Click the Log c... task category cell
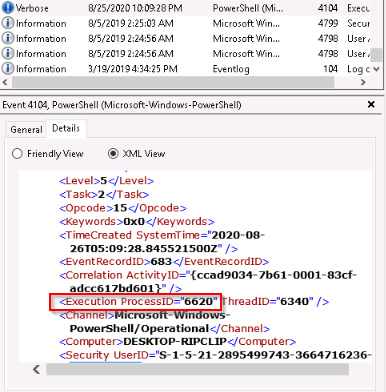This screenshot has height=392, width=386. click(x=359, y=69)
